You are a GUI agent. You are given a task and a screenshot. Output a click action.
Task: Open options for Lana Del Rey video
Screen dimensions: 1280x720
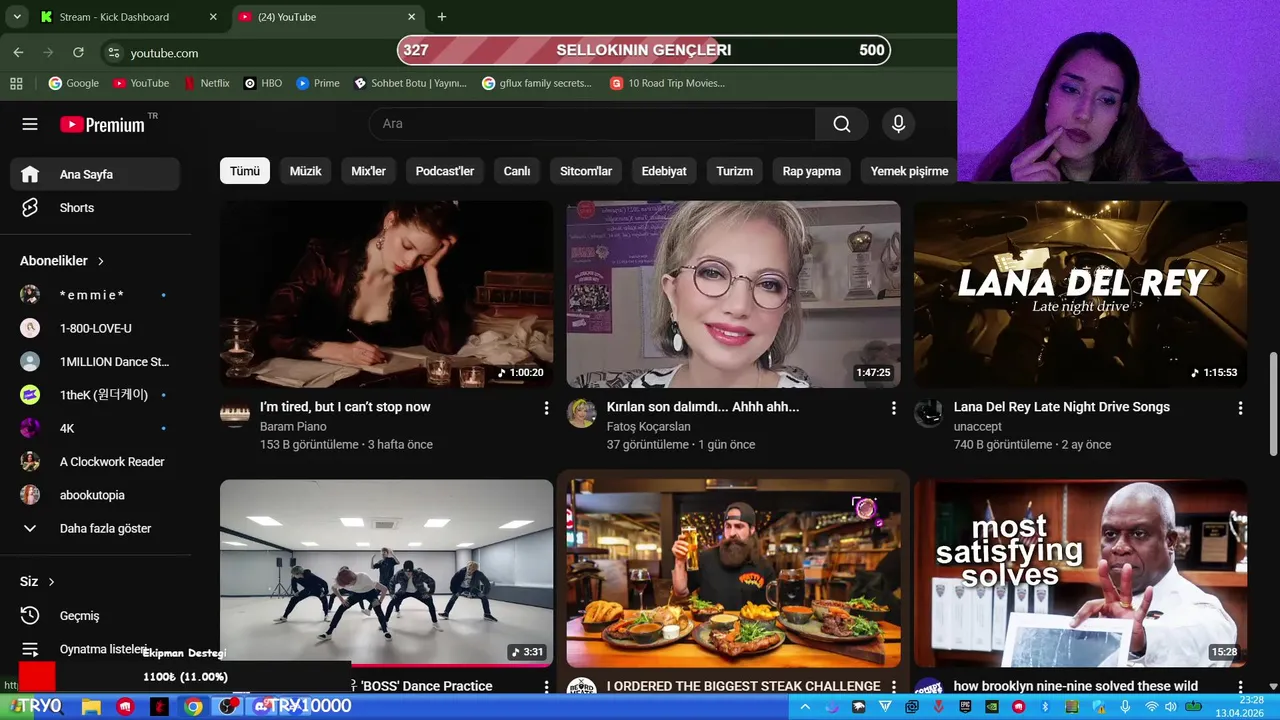[x=1240, y=408]
